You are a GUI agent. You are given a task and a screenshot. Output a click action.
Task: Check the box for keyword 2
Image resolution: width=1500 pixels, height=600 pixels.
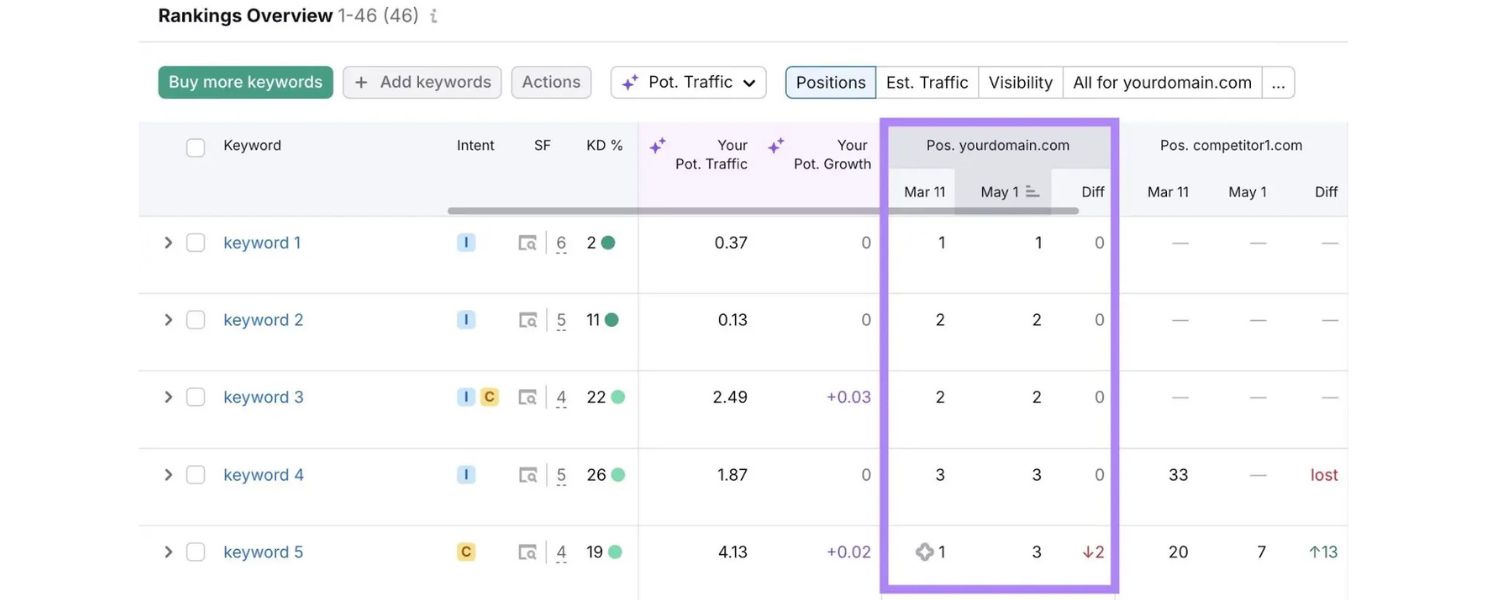(196, 320)
